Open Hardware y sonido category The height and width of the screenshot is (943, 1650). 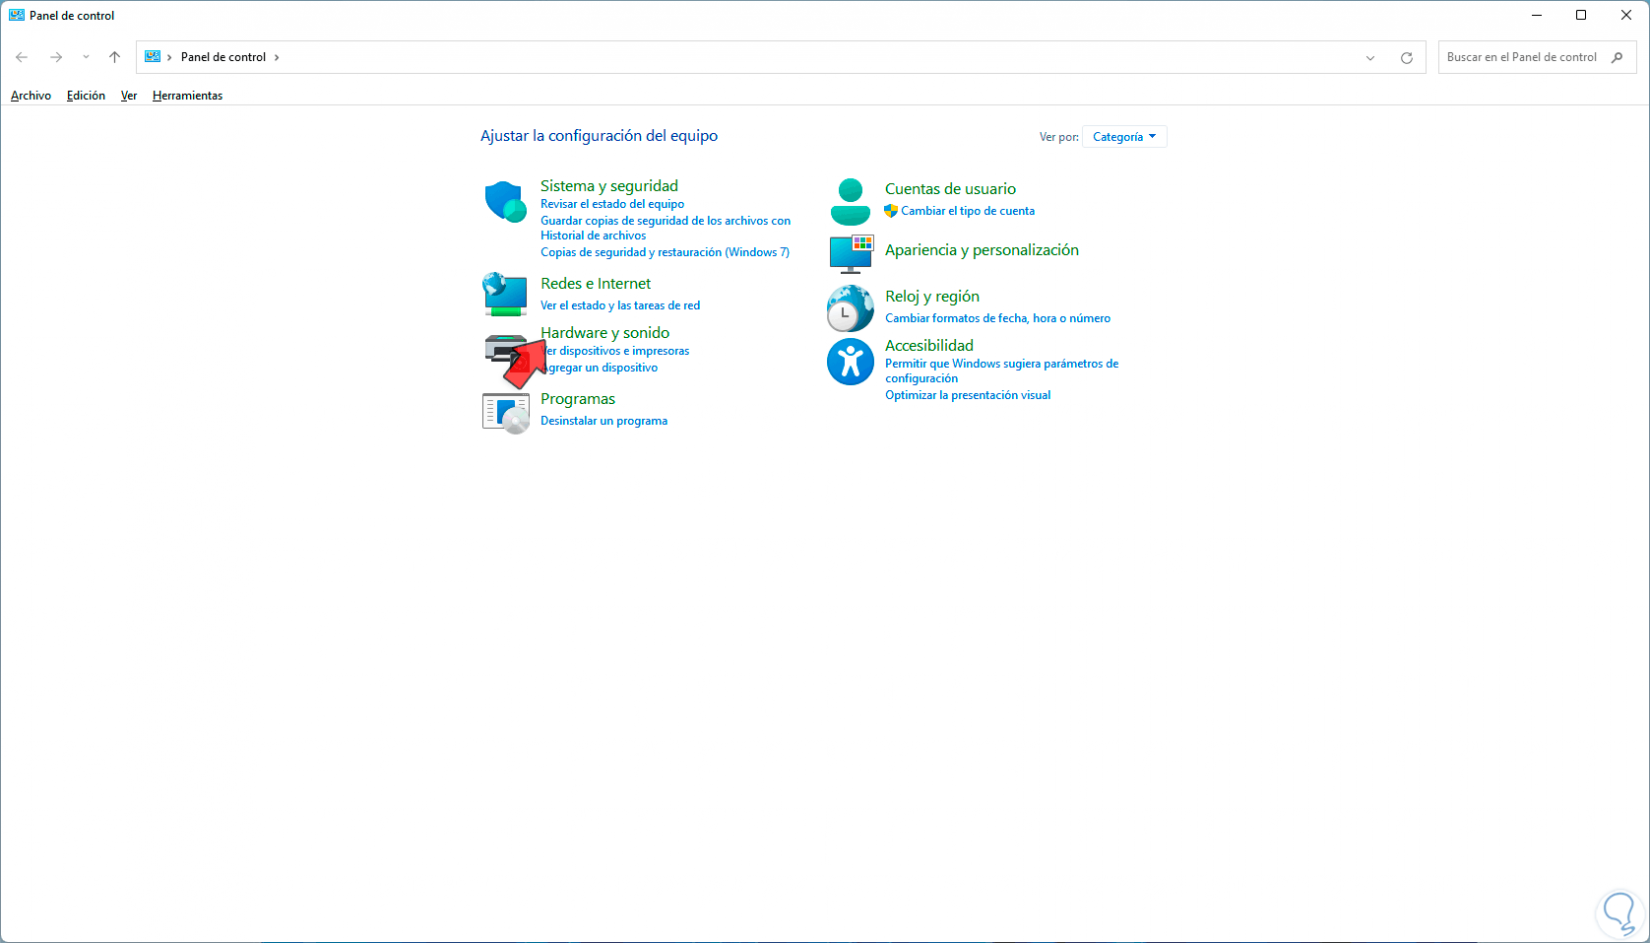click(x=605, y=333)
